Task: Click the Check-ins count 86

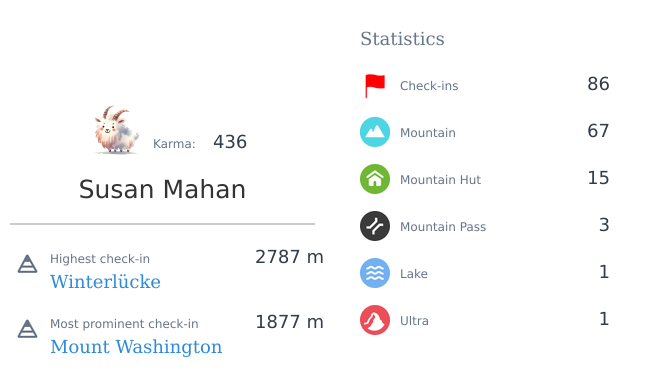Action: point(598,84)
